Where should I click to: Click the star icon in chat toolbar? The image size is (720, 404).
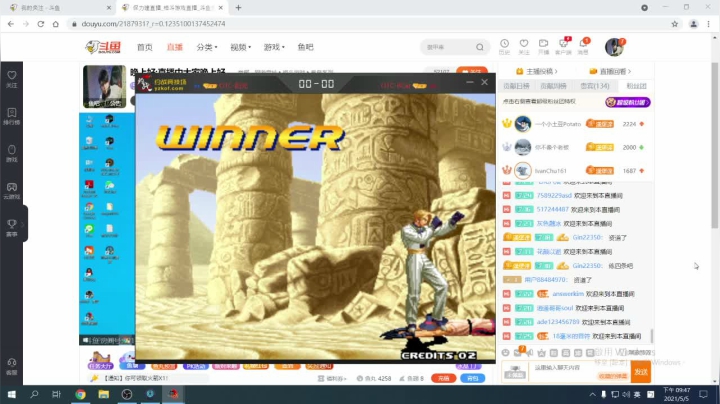(541, 353)
